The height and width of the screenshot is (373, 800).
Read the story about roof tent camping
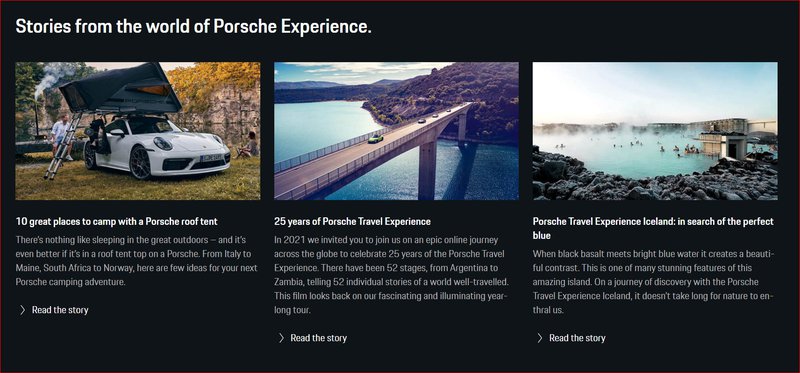click(x=60, y=310)
